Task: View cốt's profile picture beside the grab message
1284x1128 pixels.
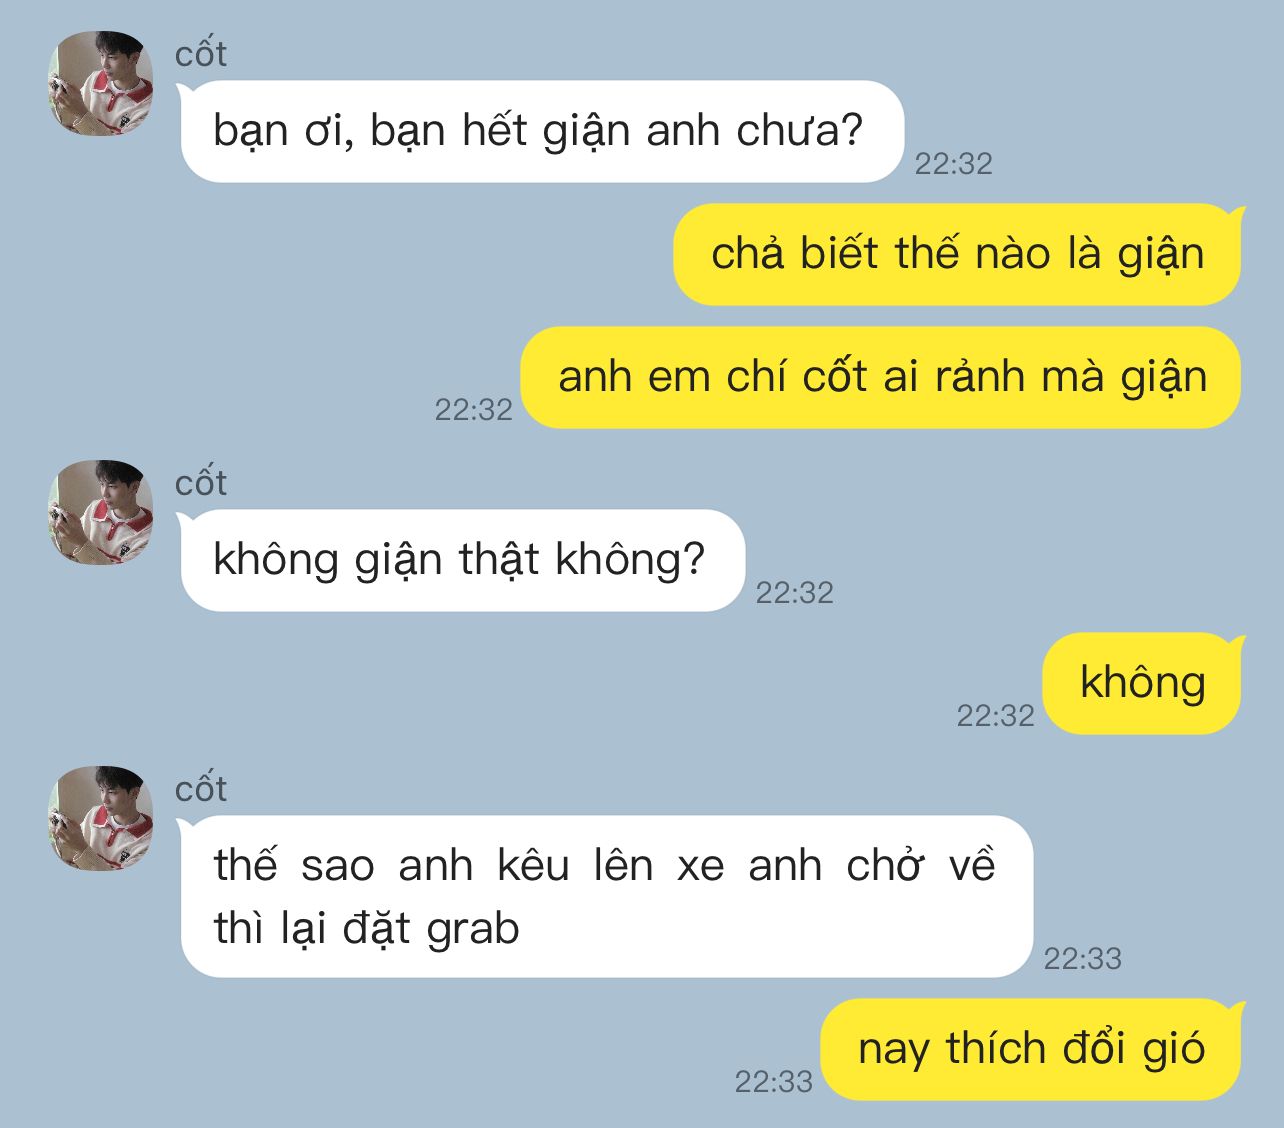Action: [101, 819]
